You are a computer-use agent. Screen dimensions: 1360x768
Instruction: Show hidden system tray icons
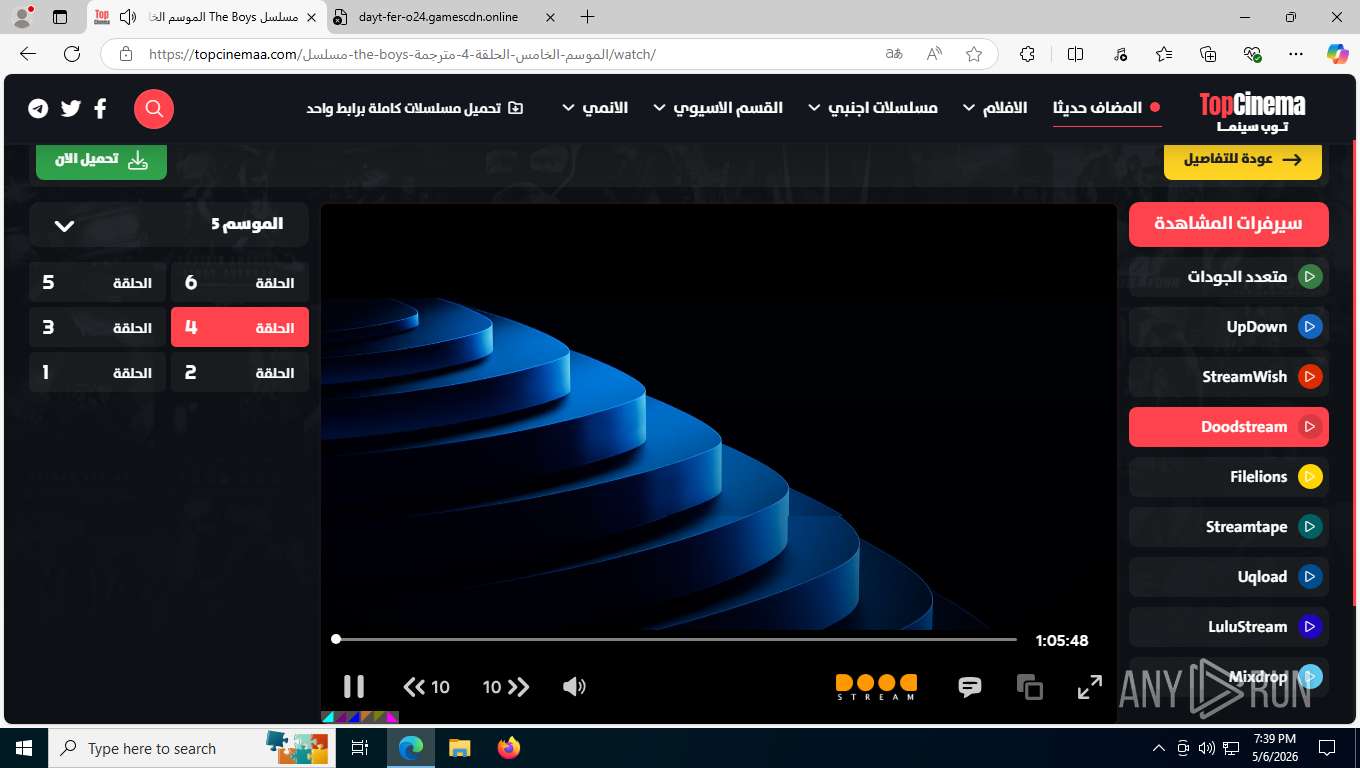click(1159, 748)
